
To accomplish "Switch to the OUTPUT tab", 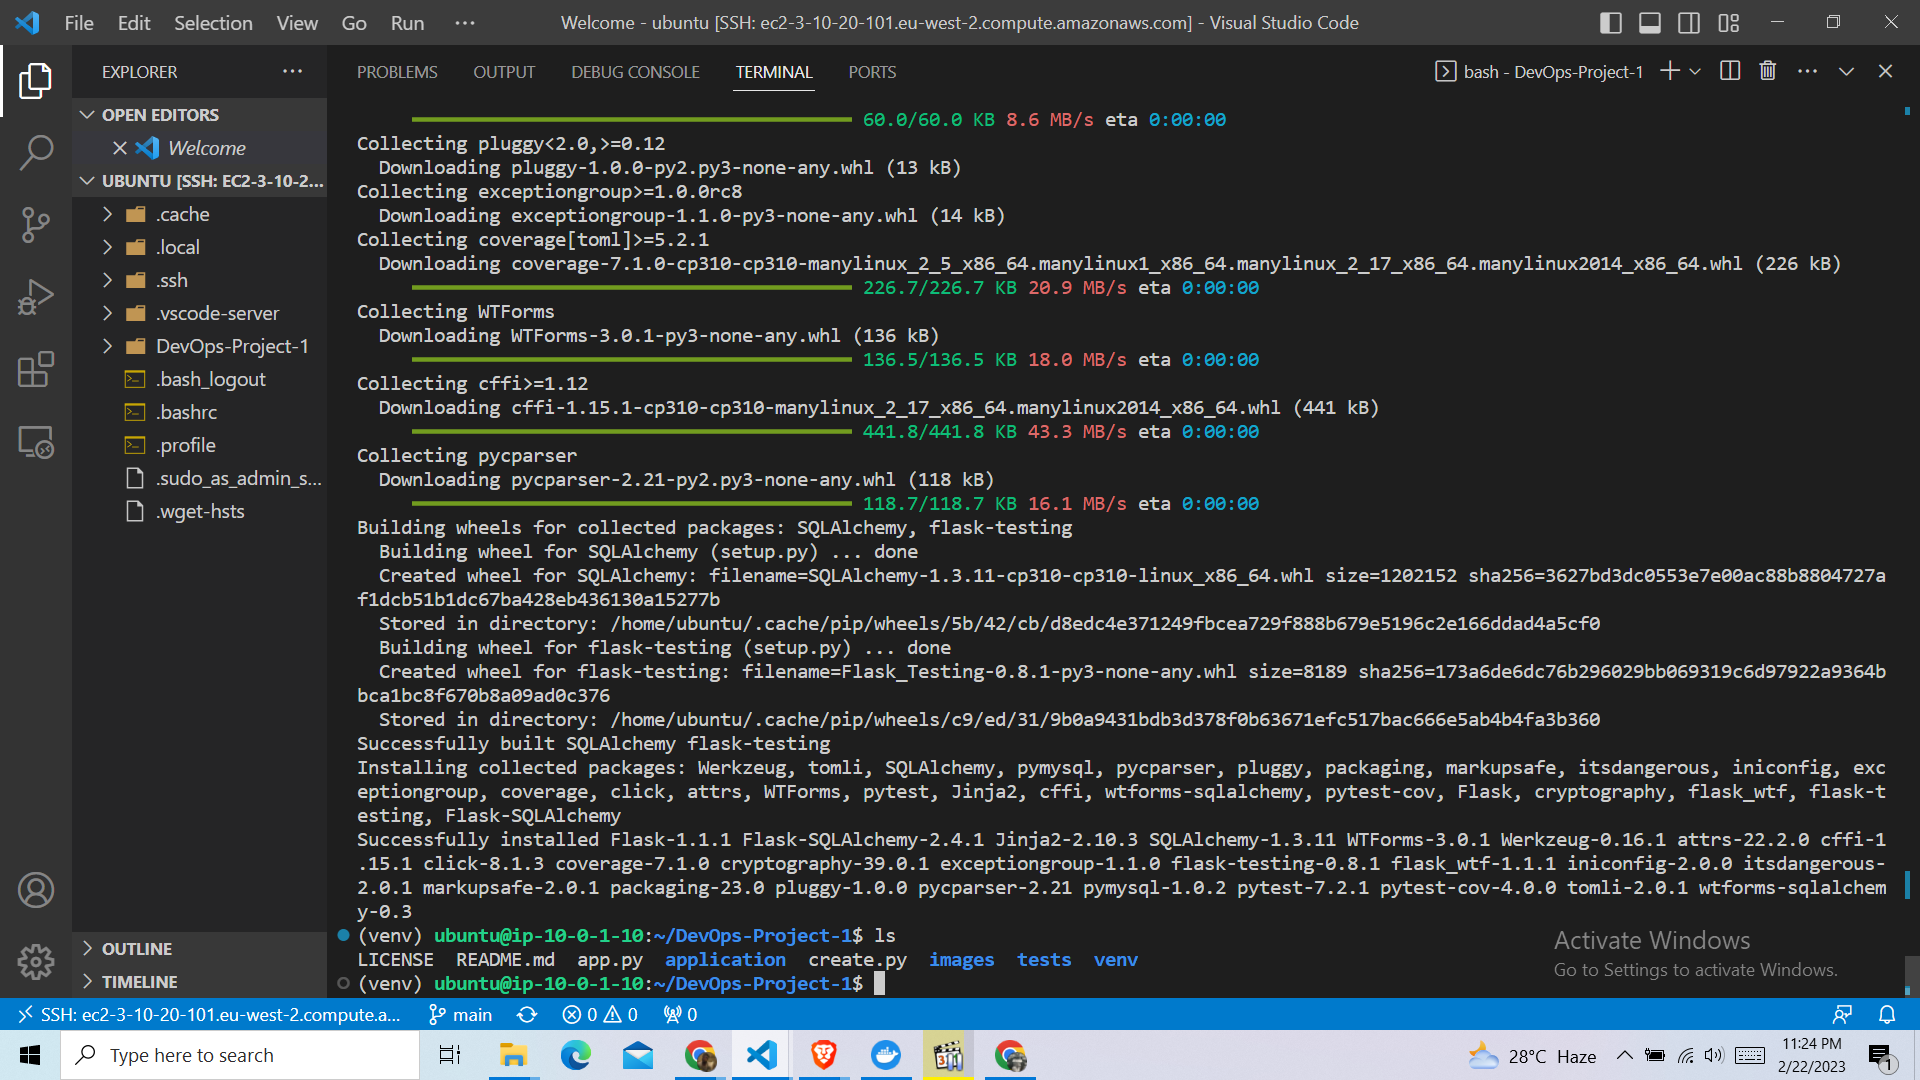I will point(503,71).
